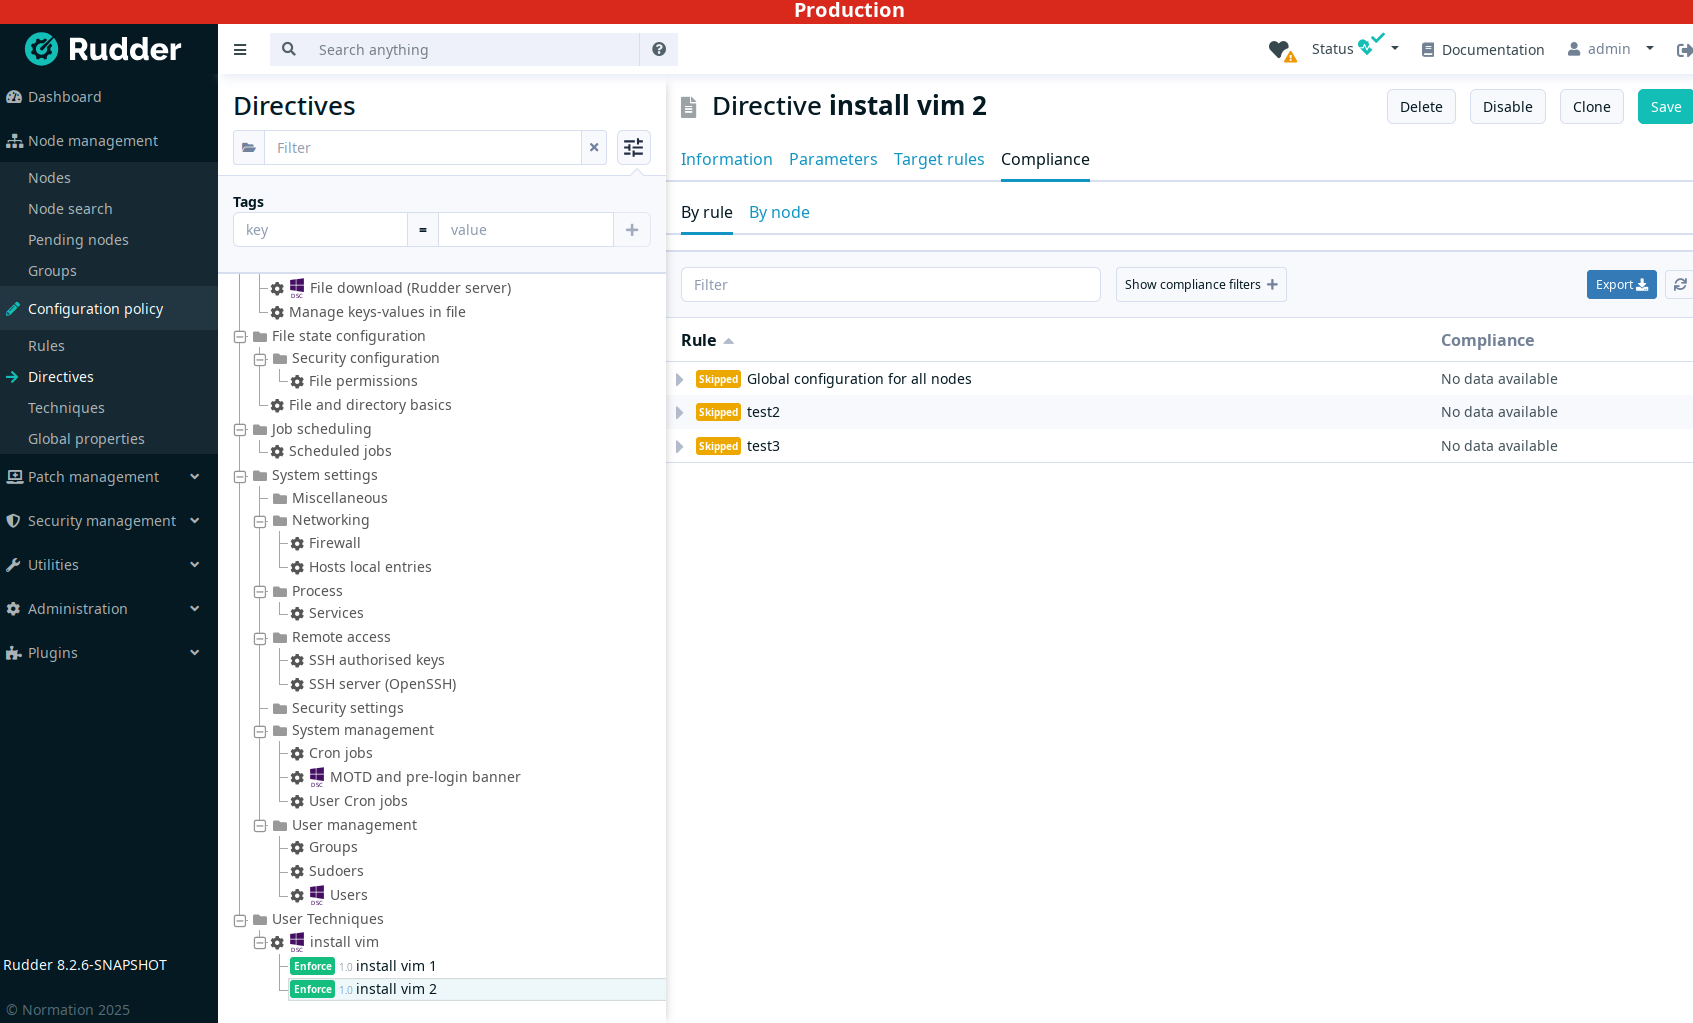Click gear icon next to Firewall
1693x1023 pixels.
click(x=297, y=544)
